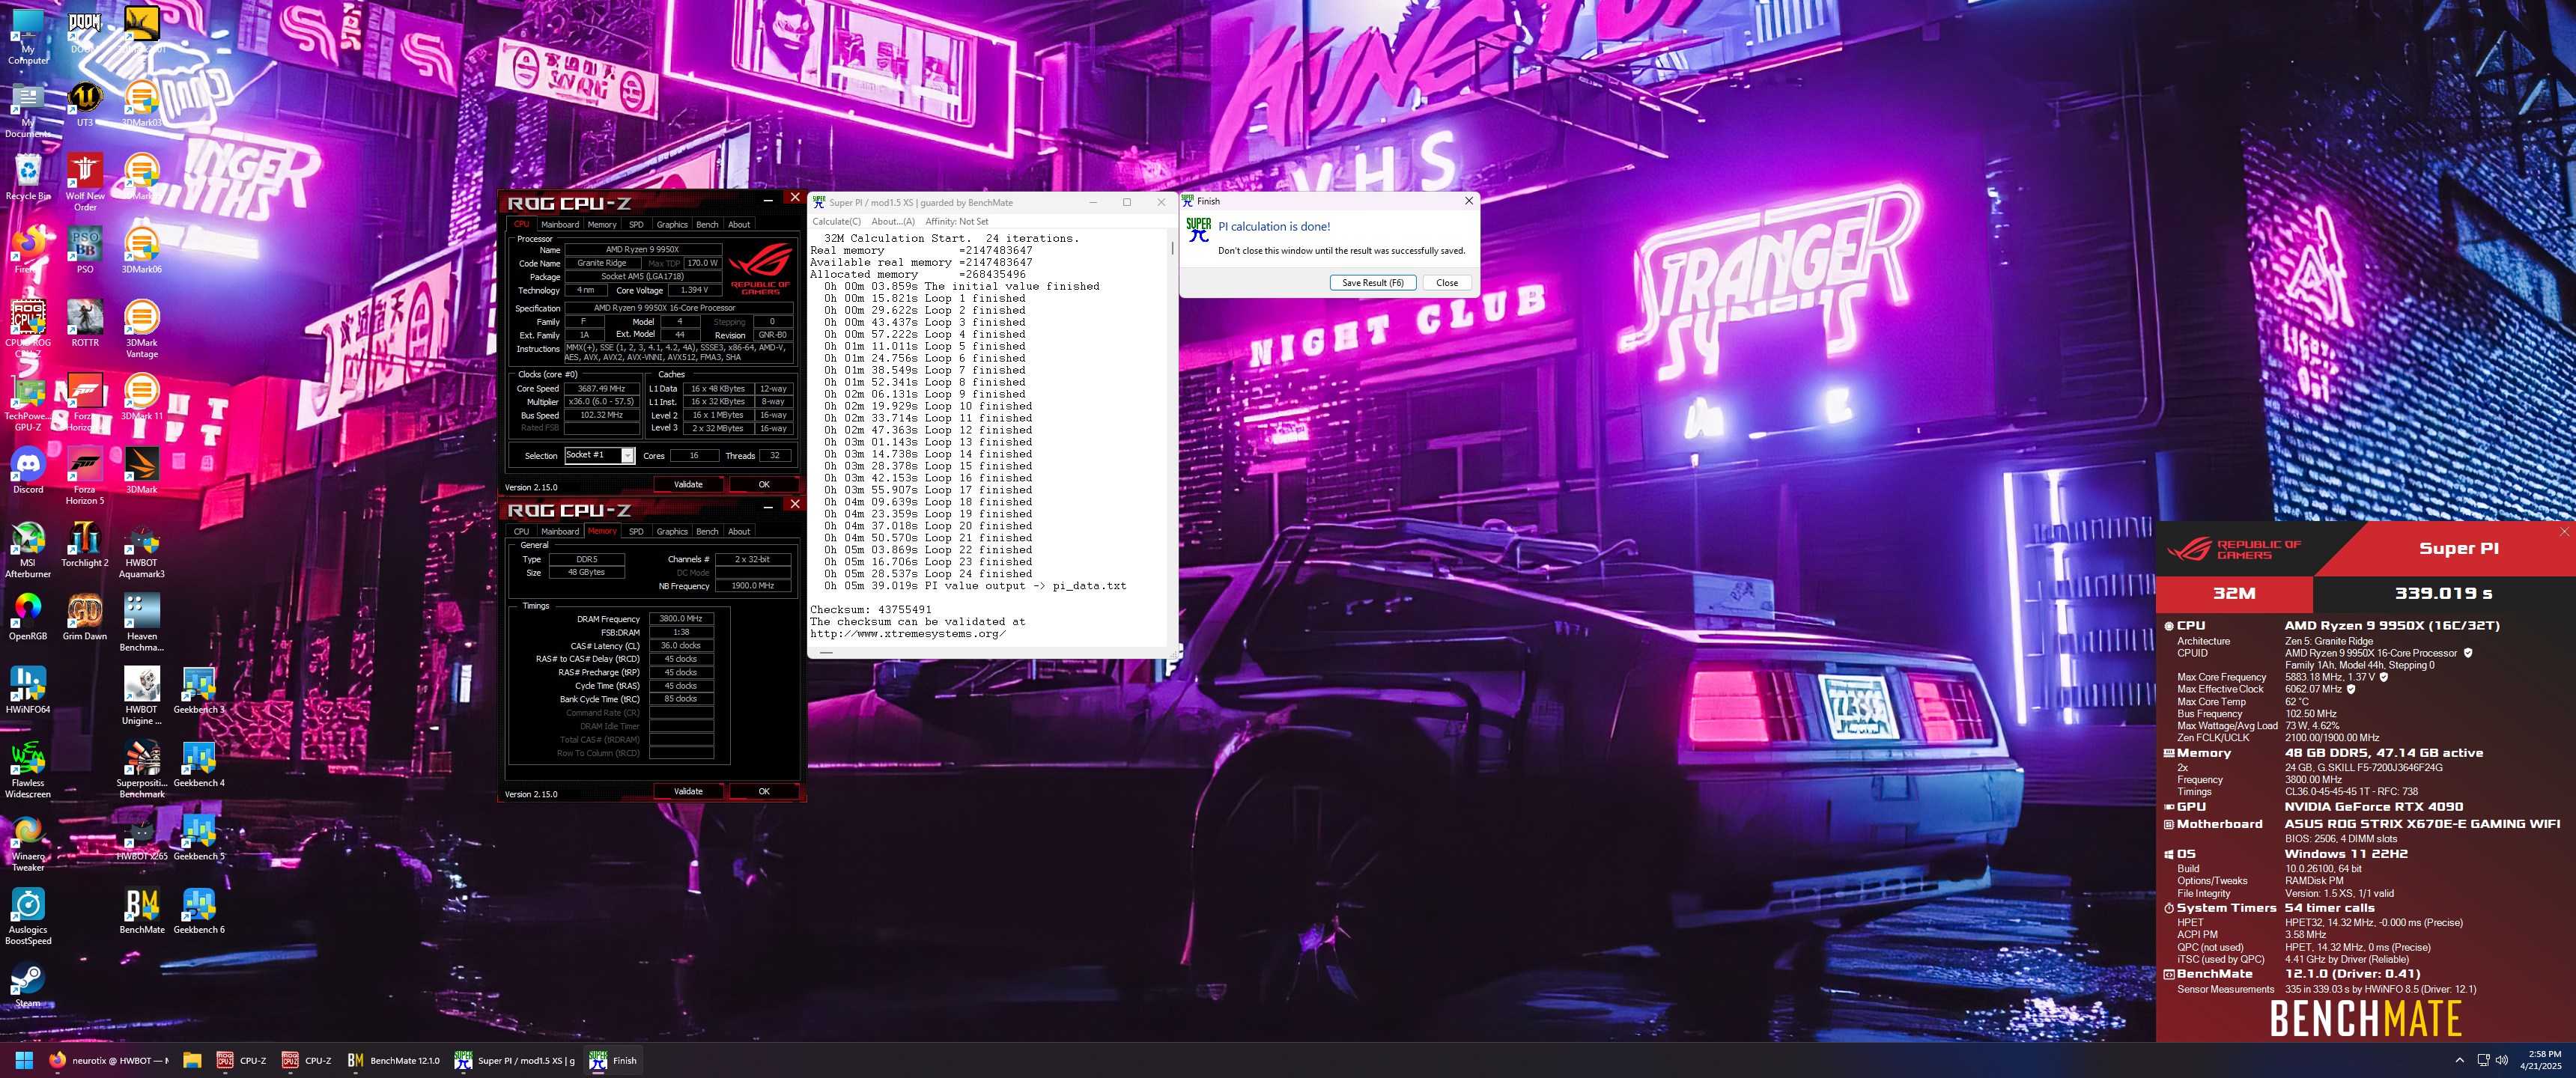
Task: Open Geekbench 6 desktop icon
Action: [x=199, y=911]
